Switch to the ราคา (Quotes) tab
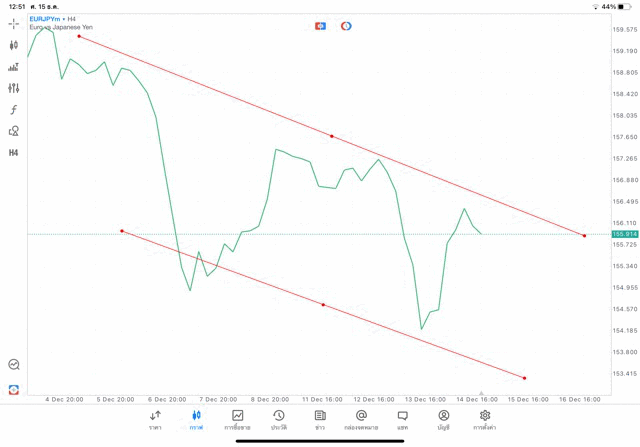This screenshot has width=640, height=447. click(x=155, y=420)
